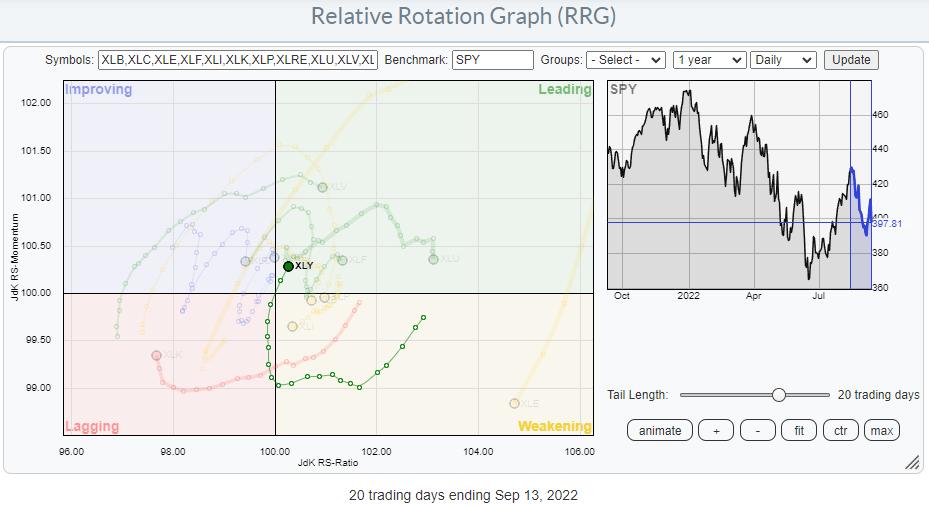Select the XLU marker in Leading quadrant

coord(433,260)
